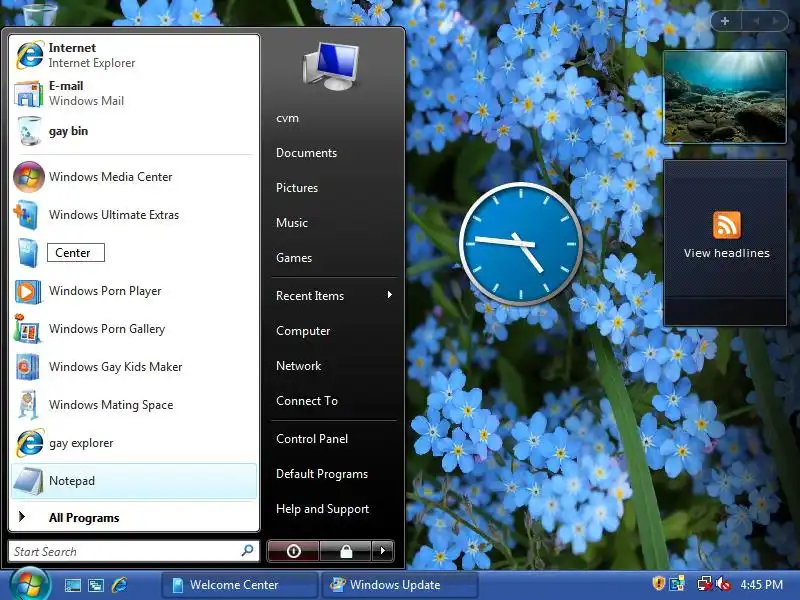This screenshot has width=800, height=600.
Task: Switch to Windows Update taskbar button
Action: 400,585
